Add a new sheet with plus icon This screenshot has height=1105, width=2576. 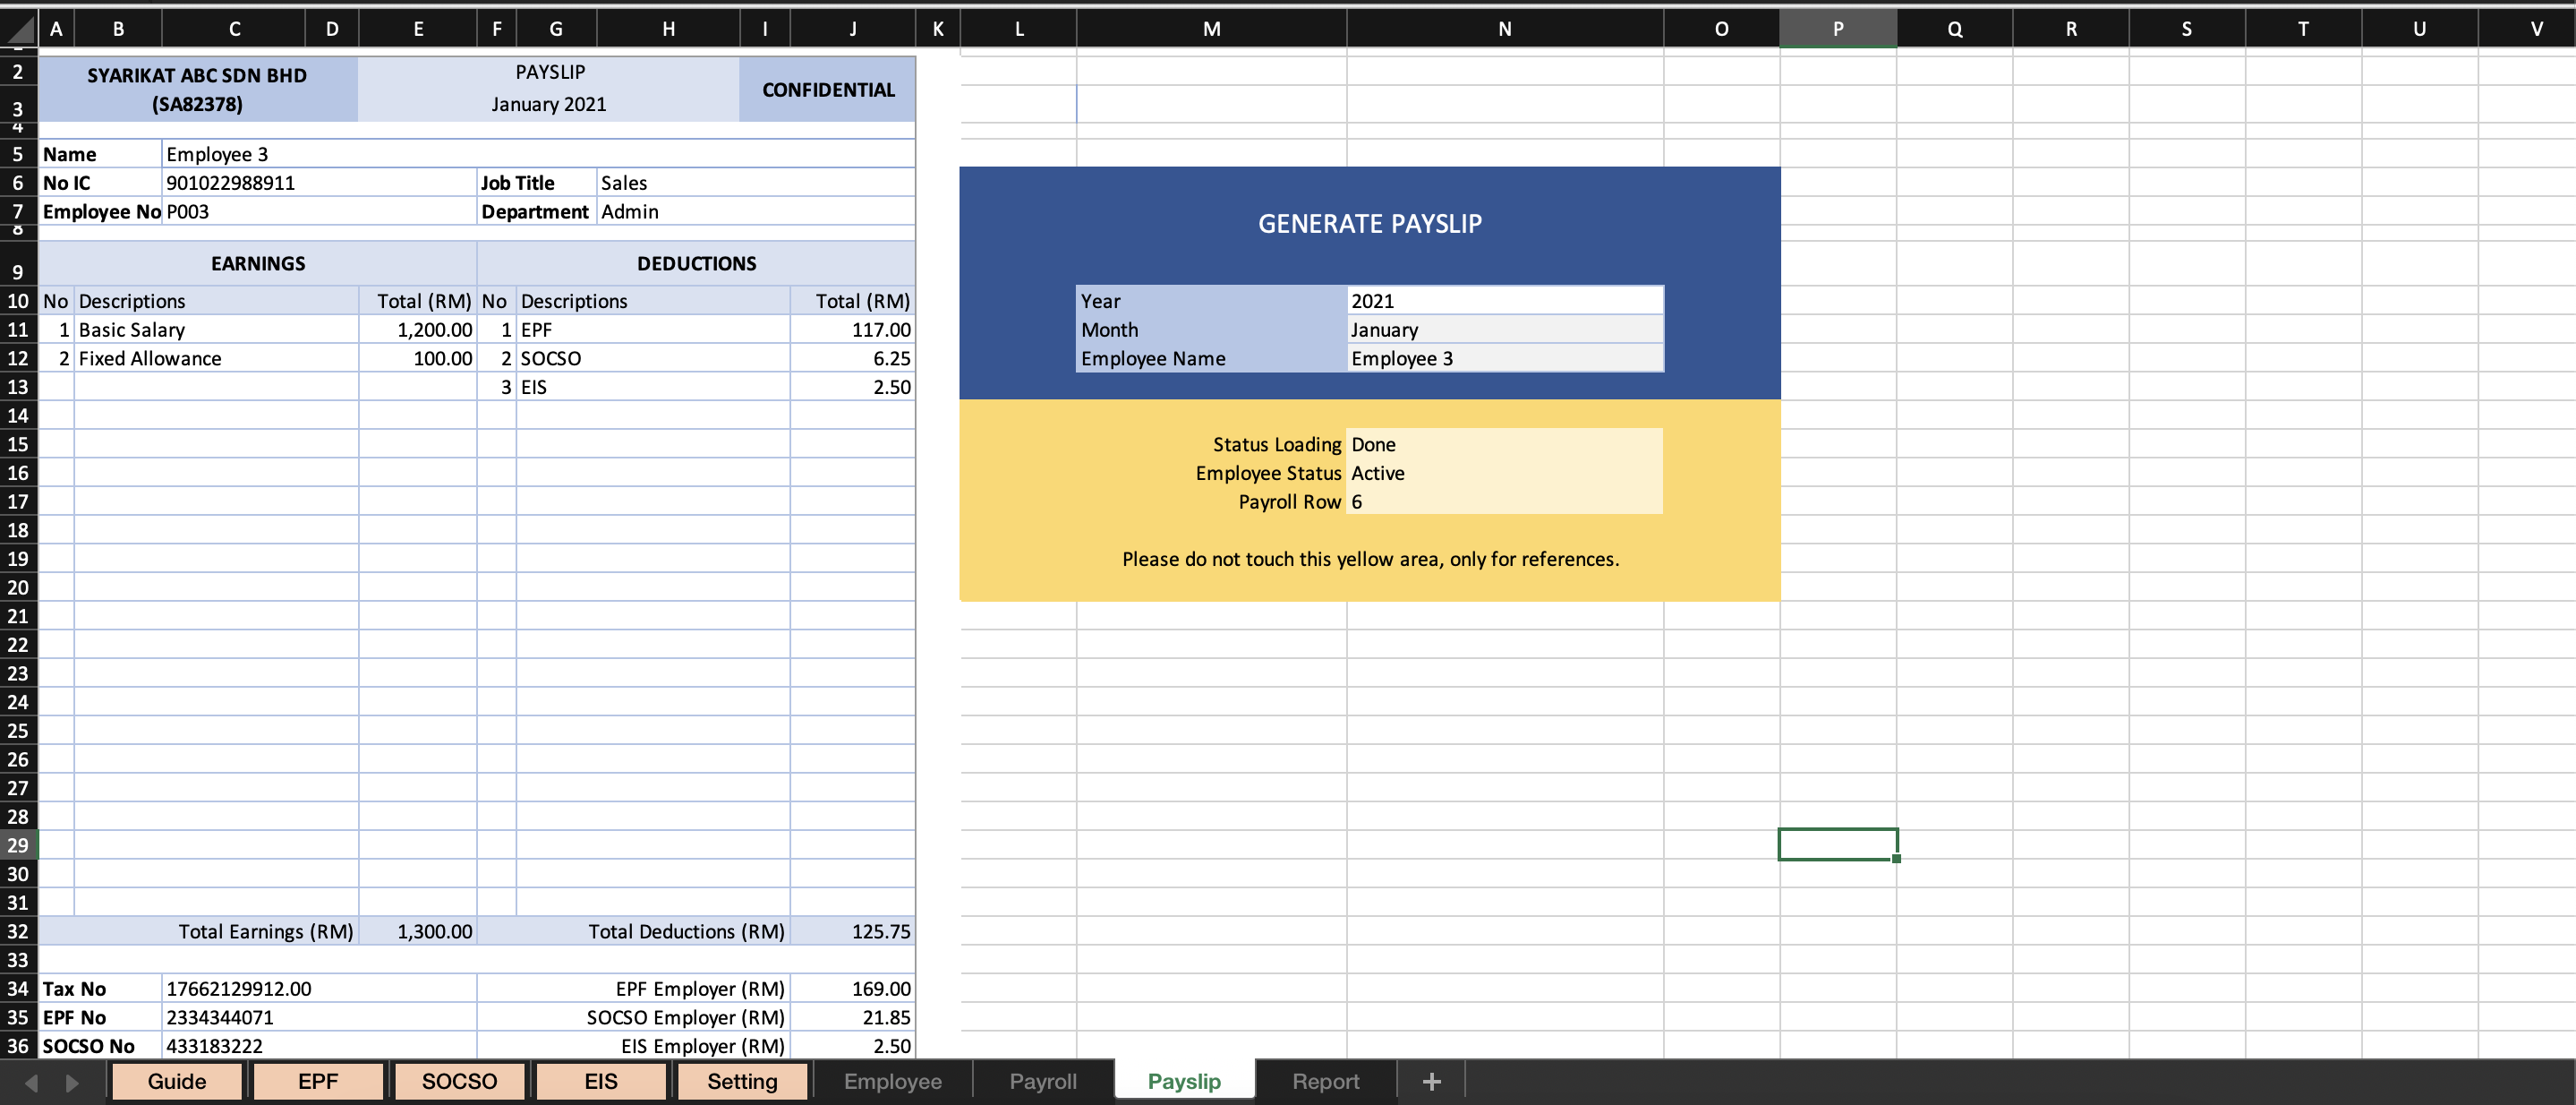tap(1431, 1081)
